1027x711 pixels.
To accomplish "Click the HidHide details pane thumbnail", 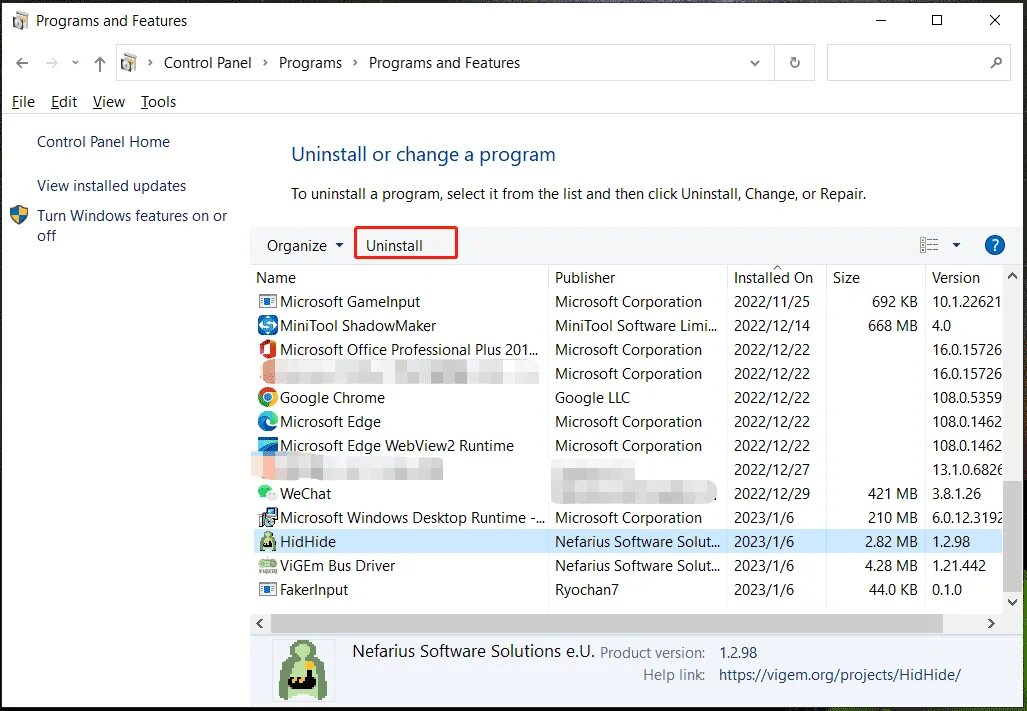I will click(x=303, y=670).
